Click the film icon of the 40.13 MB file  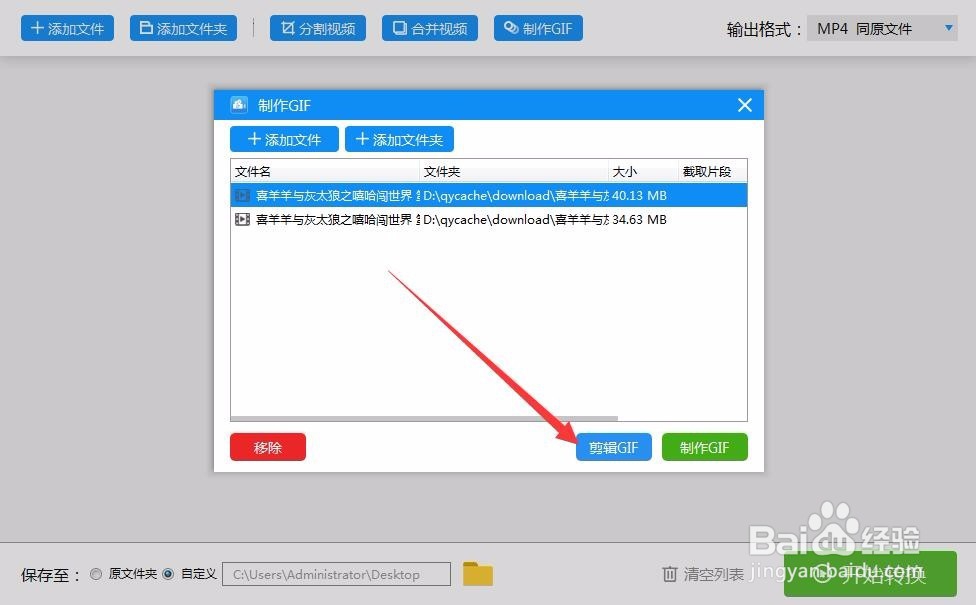click(x=242, y=195)
